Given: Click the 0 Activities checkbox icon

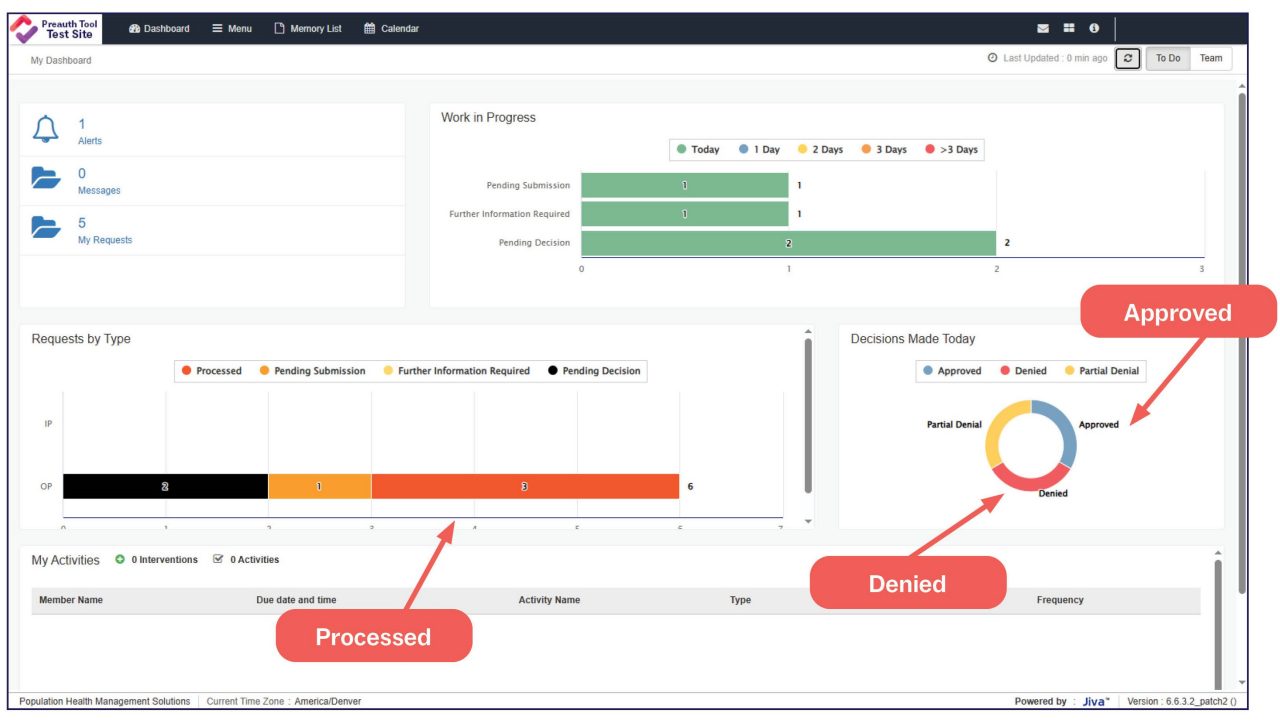Looking at the screenshot, I should (218, 560).
